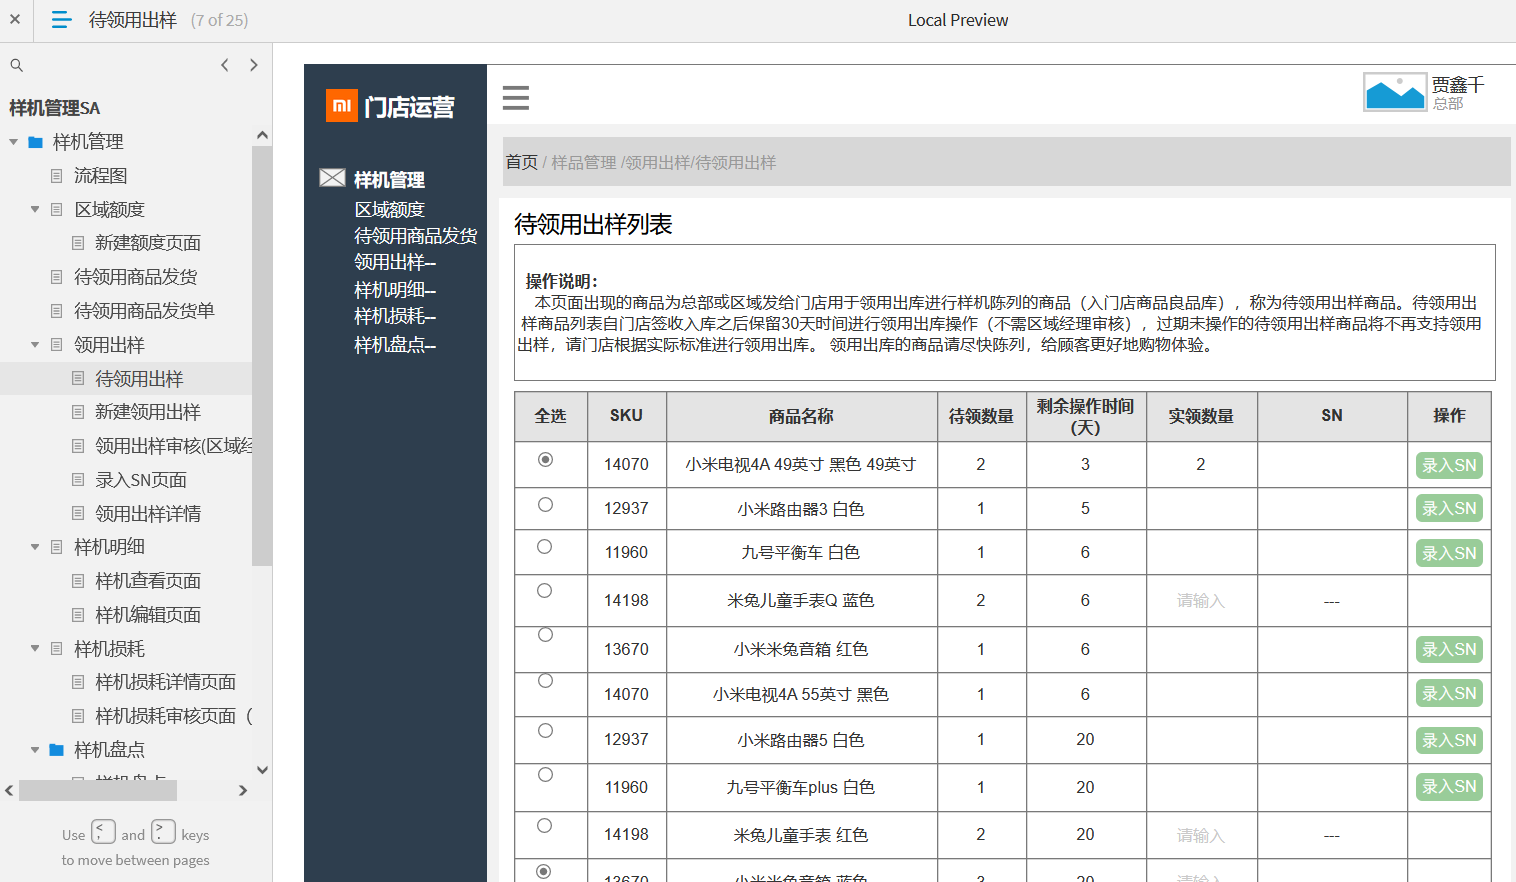Toggle the sitemap menu icon beside 待领用出样
The image size is (1516, 882).
(x=61, y=20)
